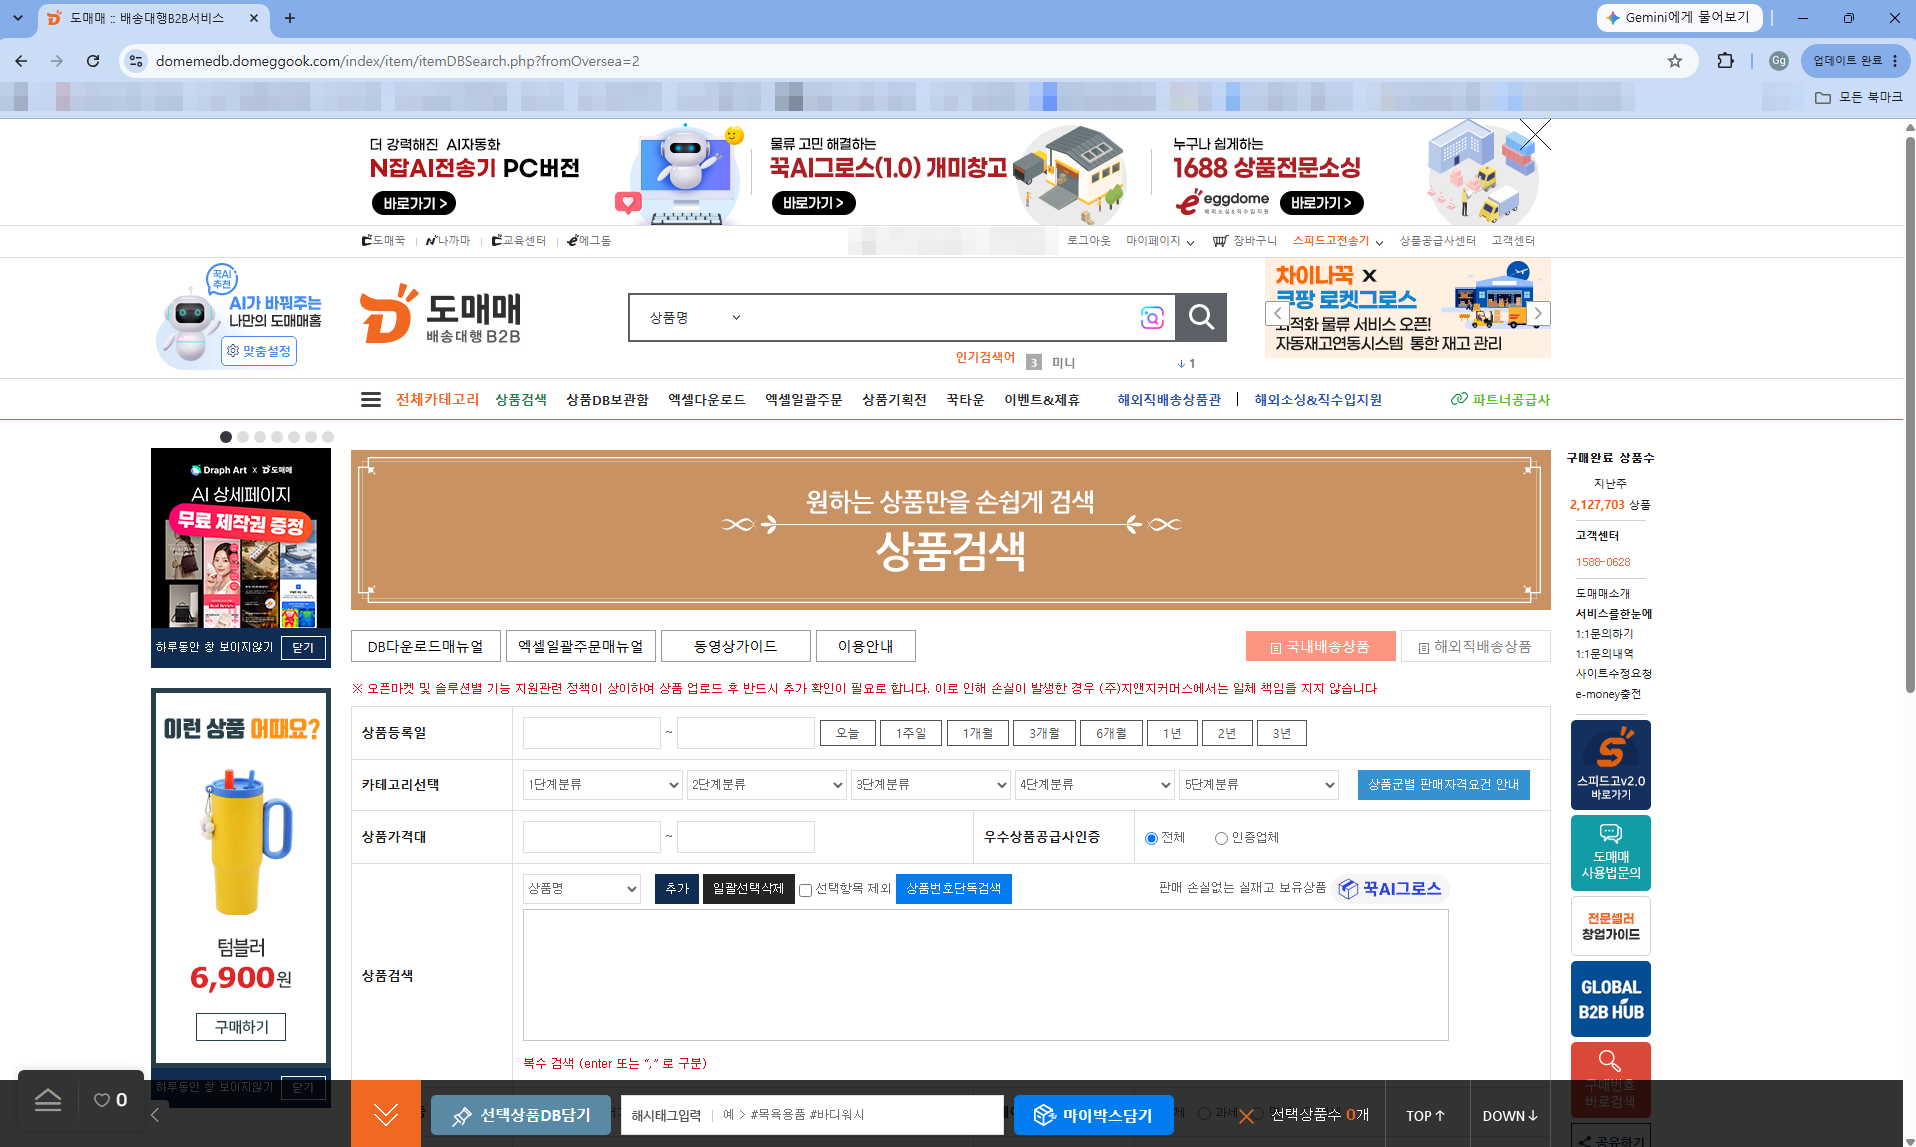Open the hamburger all-category menu icon
Screen dimensions: 1916x1147
pyautogui.click(x=370, y=399)
